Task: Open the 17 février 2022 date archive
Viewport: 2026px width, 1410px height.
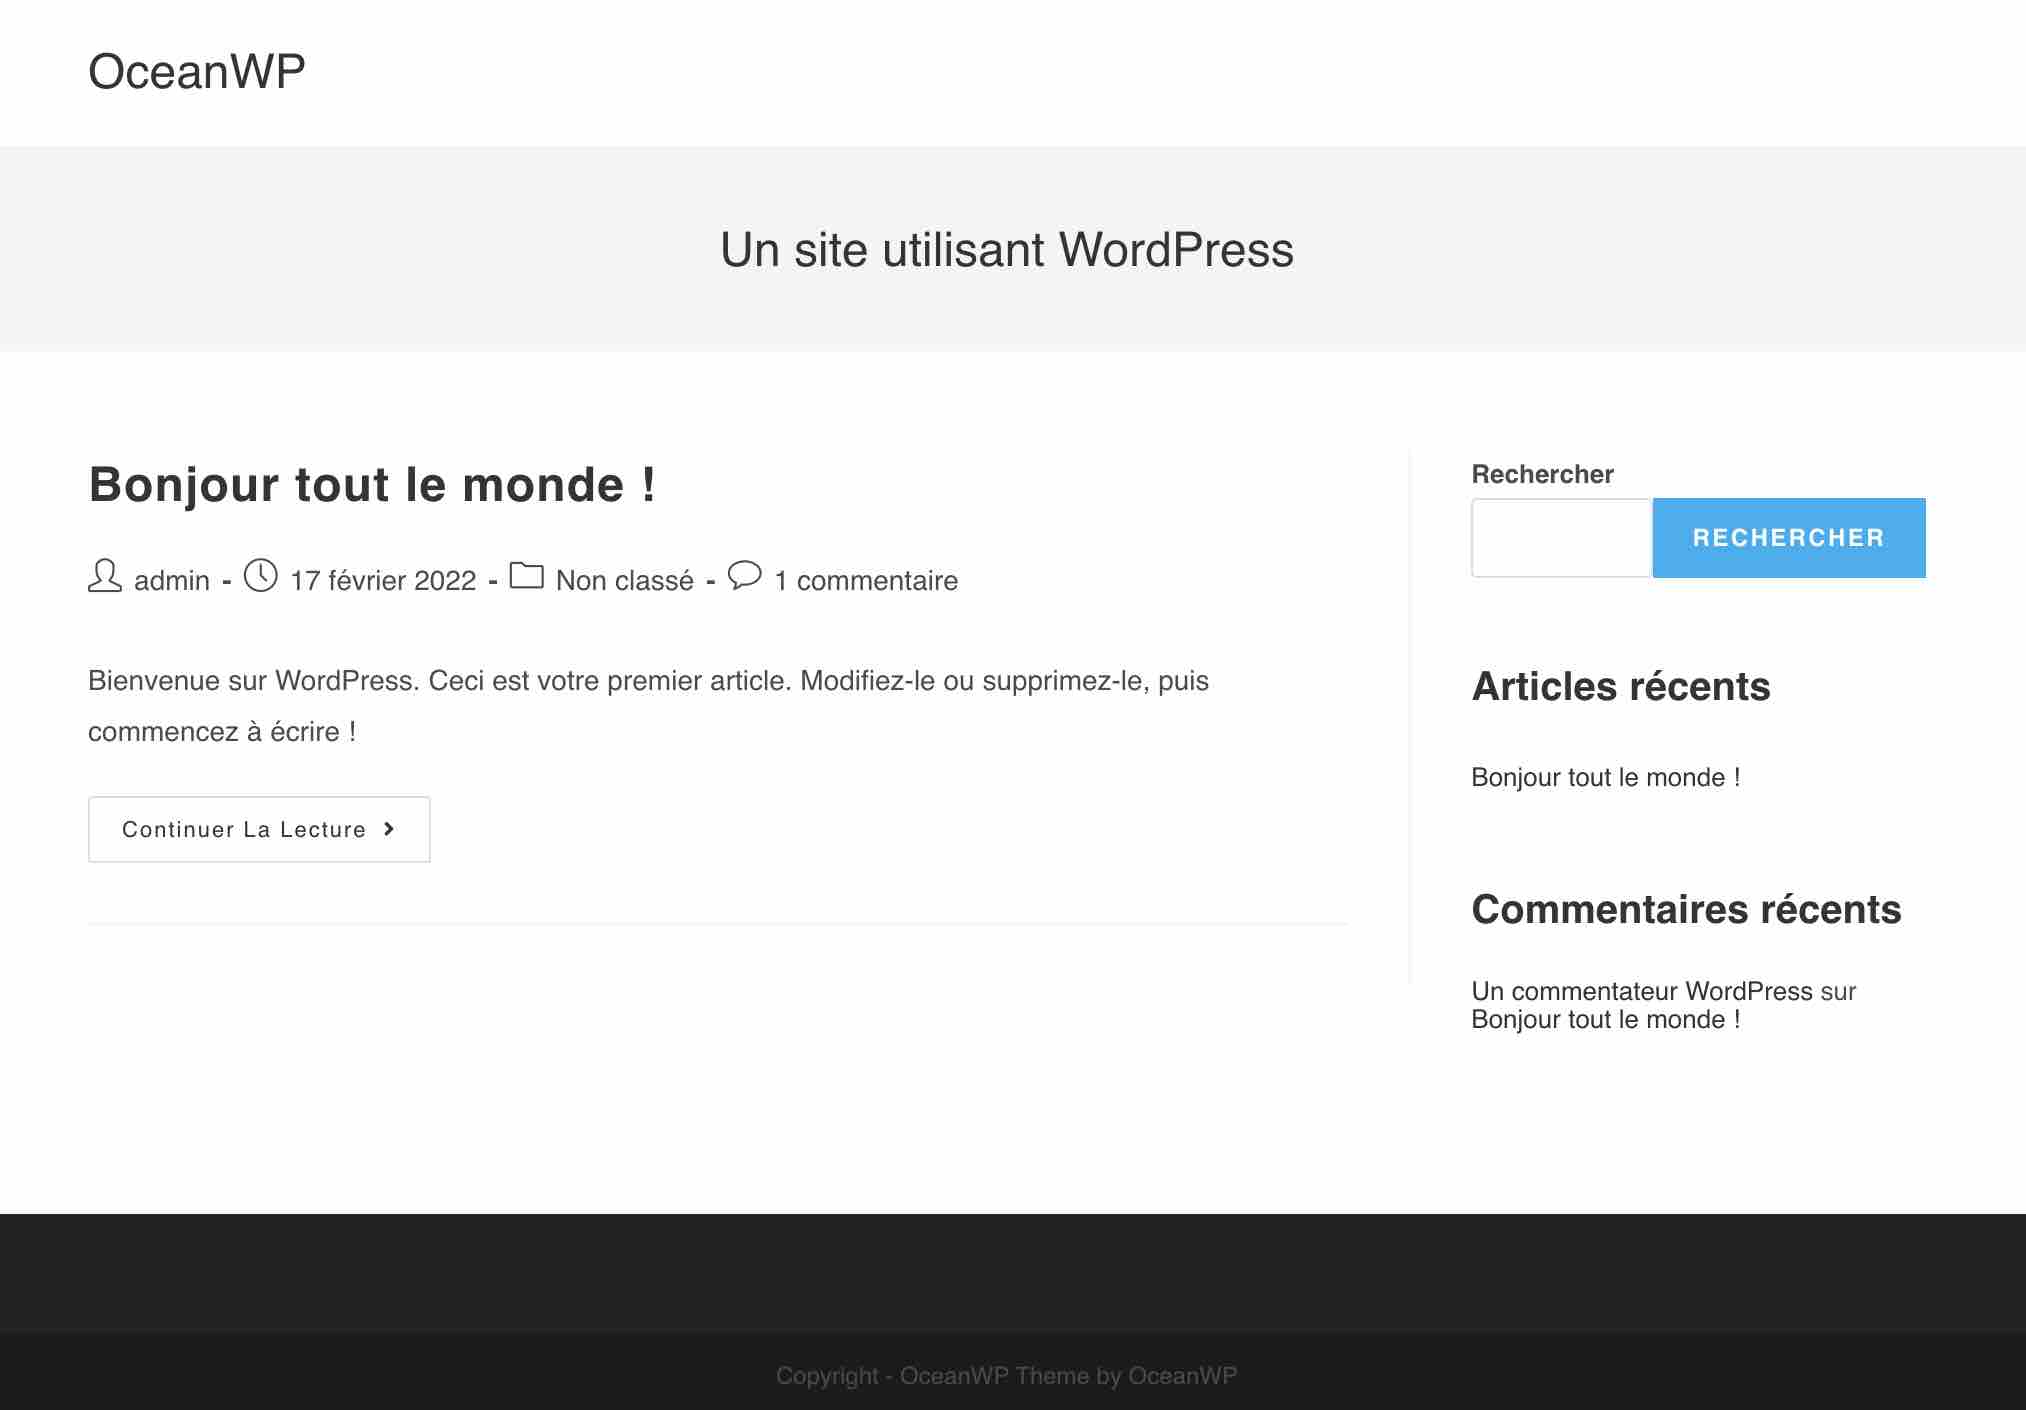Action: point(382,581)
